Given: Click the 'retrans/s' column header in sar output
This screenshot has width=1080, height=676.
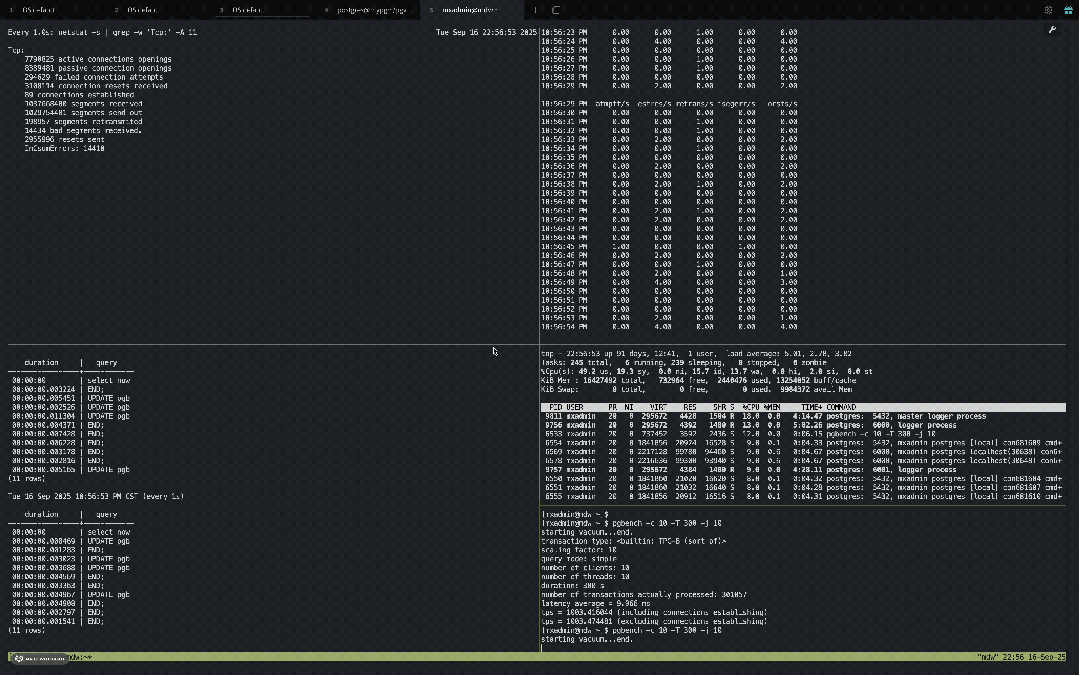Looking at the screenshot, I should pyautogui.click(x=694, y=104).
